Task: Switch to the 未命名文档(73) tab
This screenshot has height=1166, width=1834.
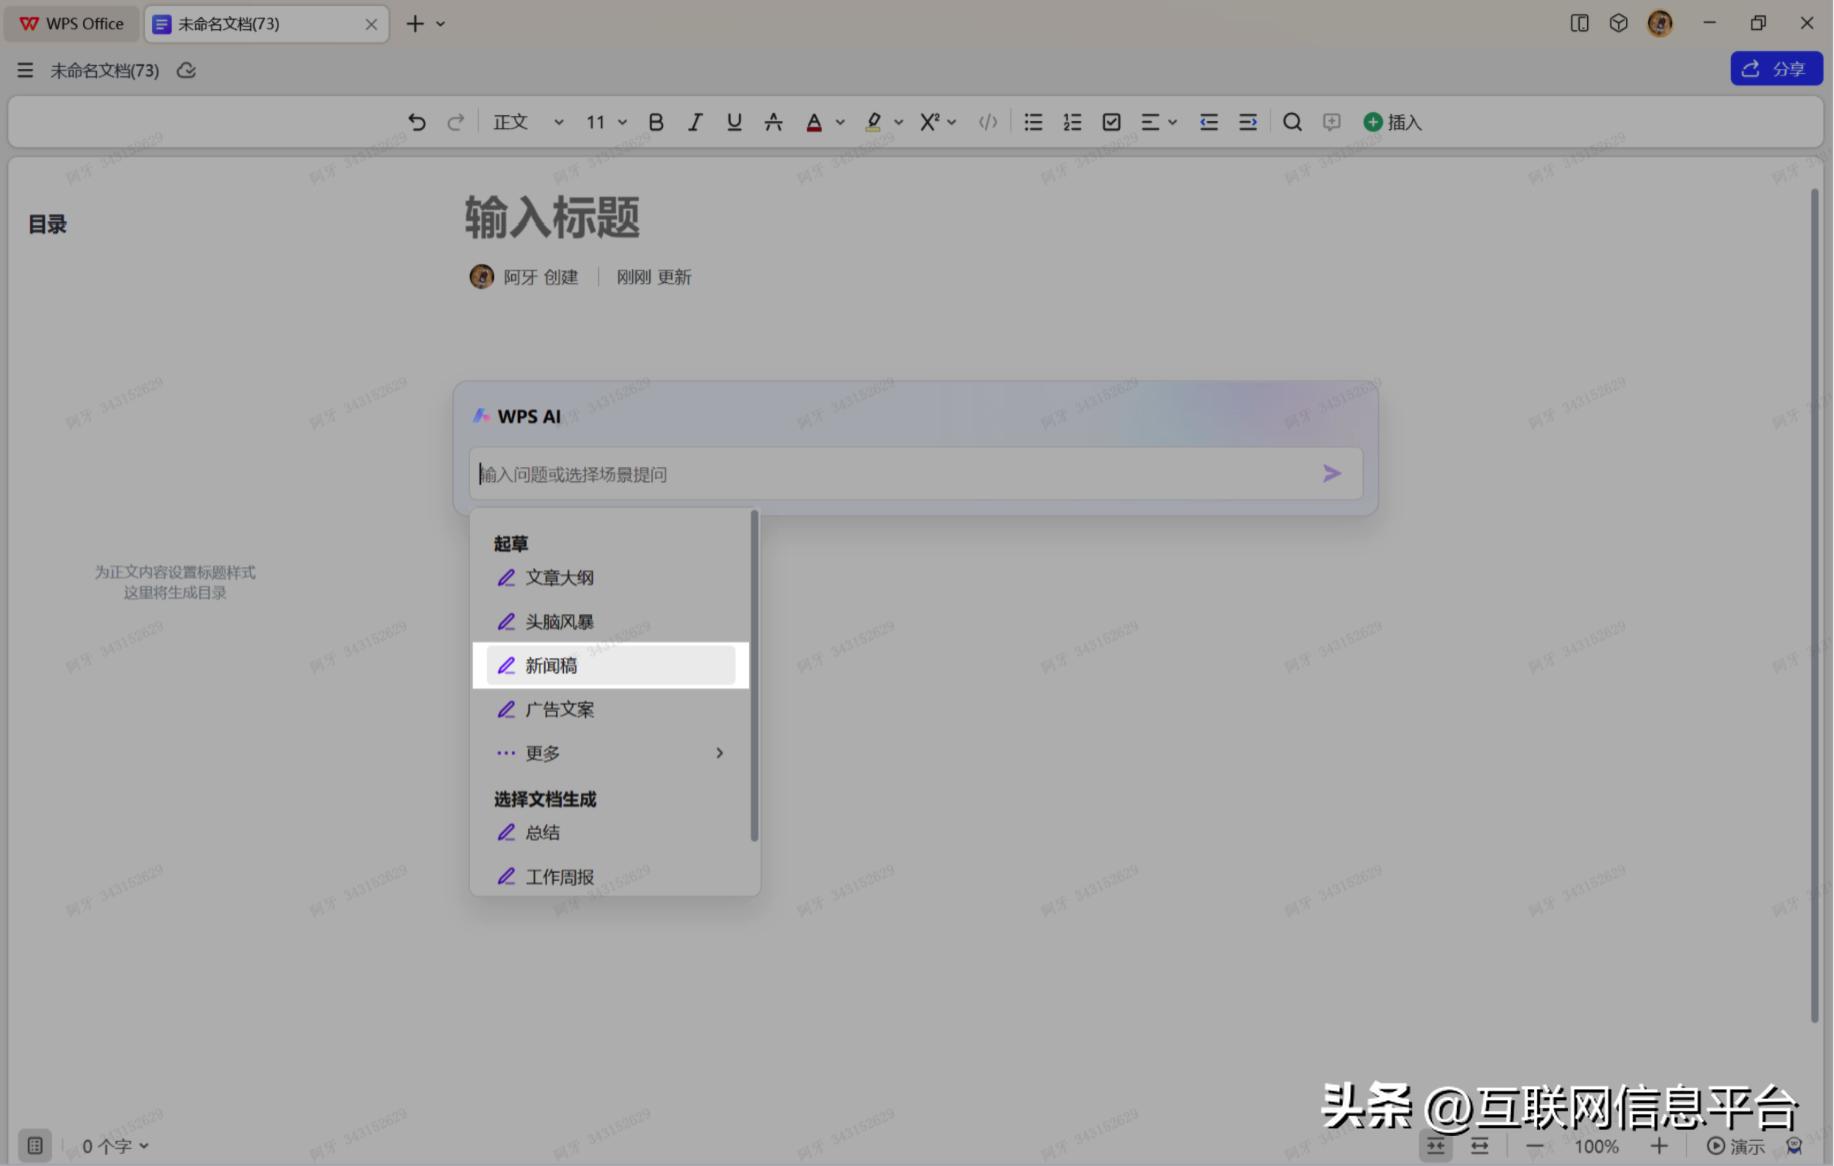Action: tap(250, 23)
